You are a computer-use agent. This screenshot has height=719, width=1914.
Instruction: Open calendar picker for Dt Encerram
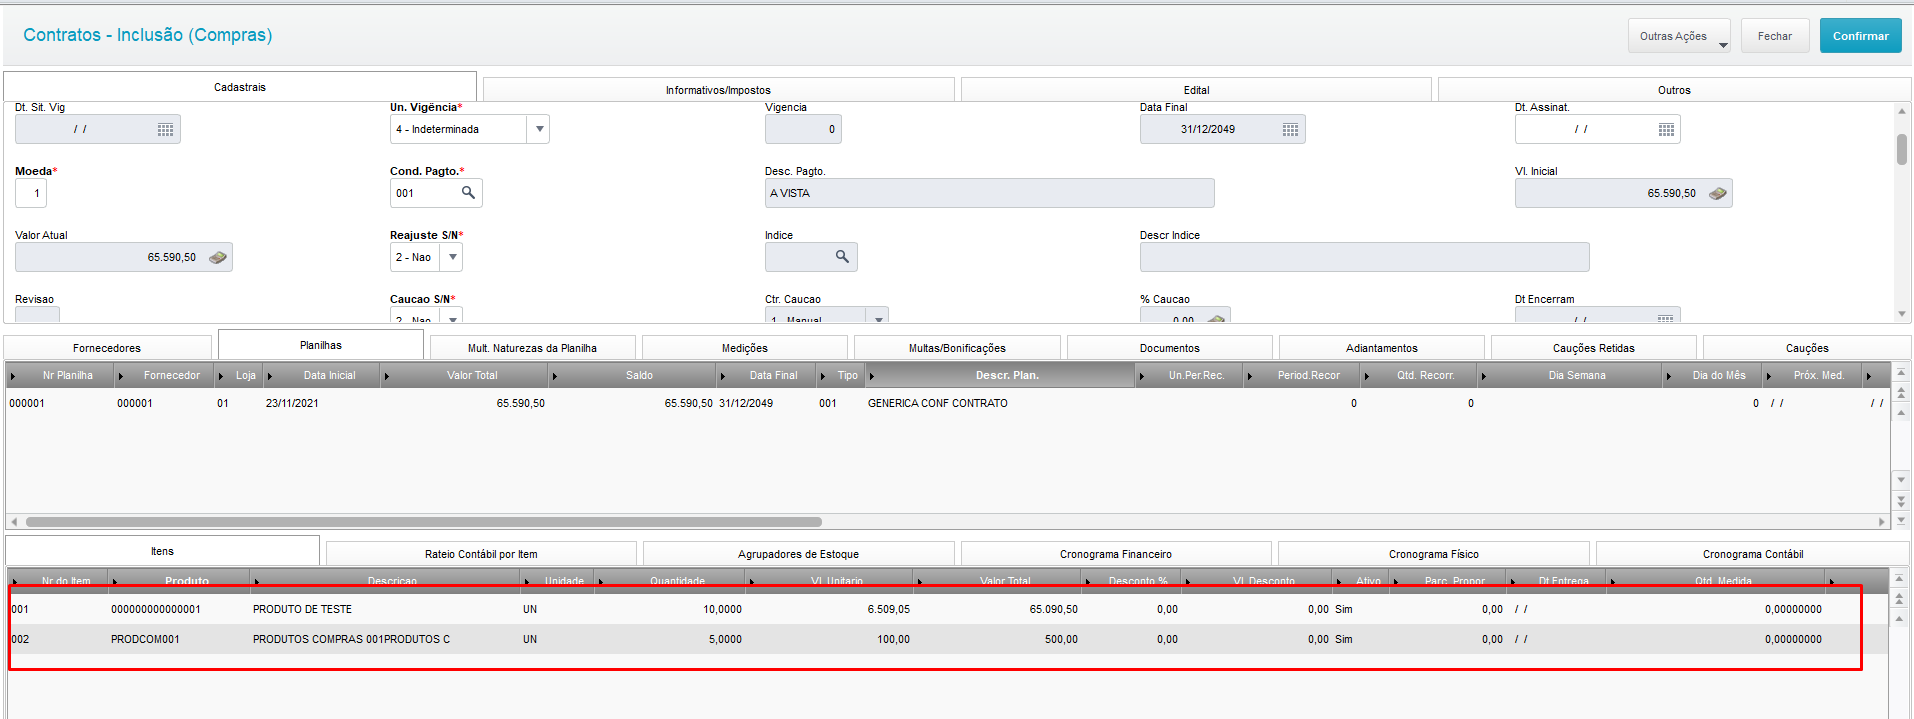[1665, 318]
